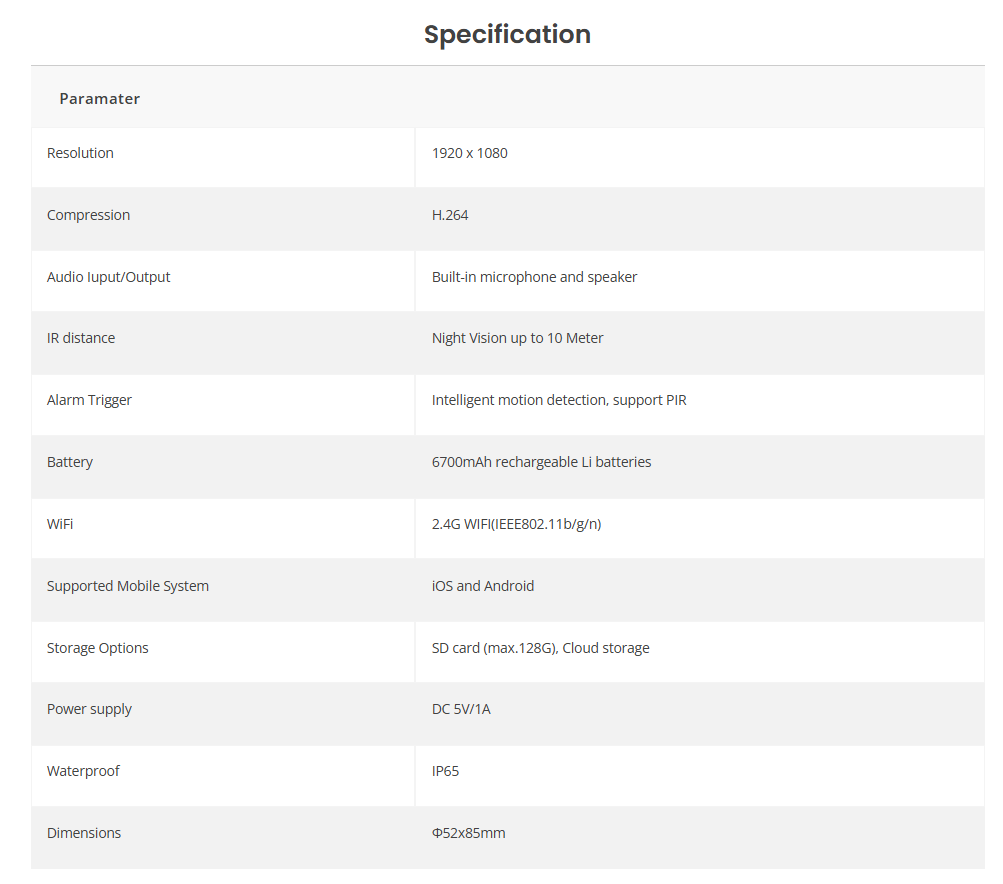
Task: Select the Φ52x85mm dimensions value
Action: (468, 833)
